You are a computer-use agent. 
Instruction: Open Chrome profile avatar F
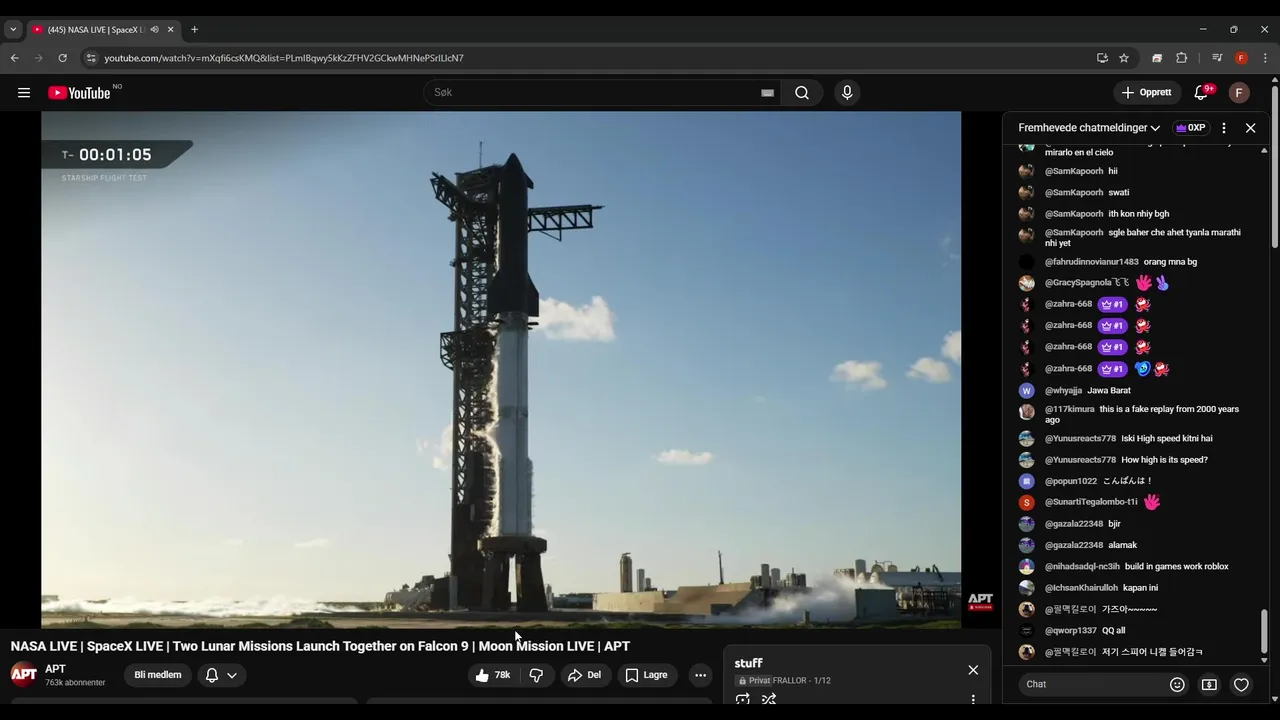[x=1241, y=58]
